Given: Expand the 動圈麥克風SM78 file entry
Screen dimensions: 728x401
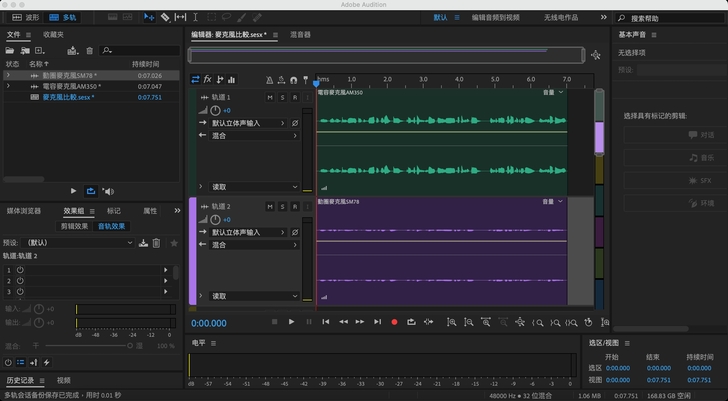Looking at the screenshot, I should tap(9, 76).
